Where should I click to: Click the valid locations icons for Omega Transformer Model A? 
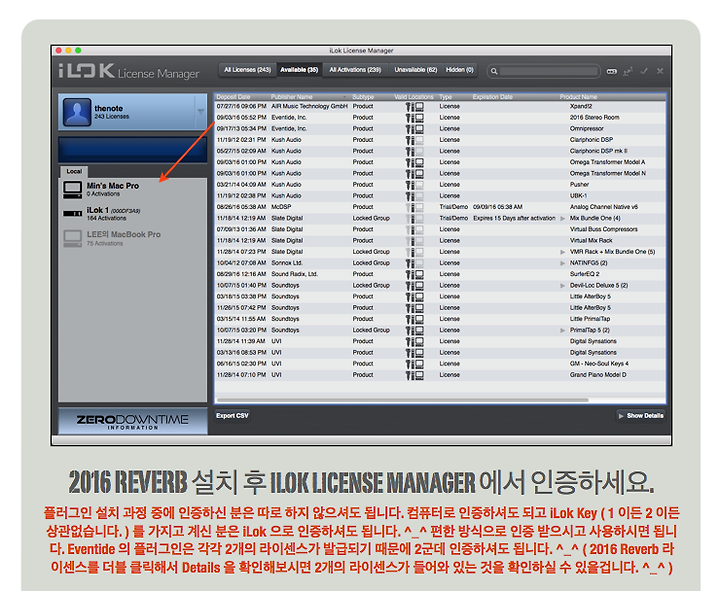(415, 163)
